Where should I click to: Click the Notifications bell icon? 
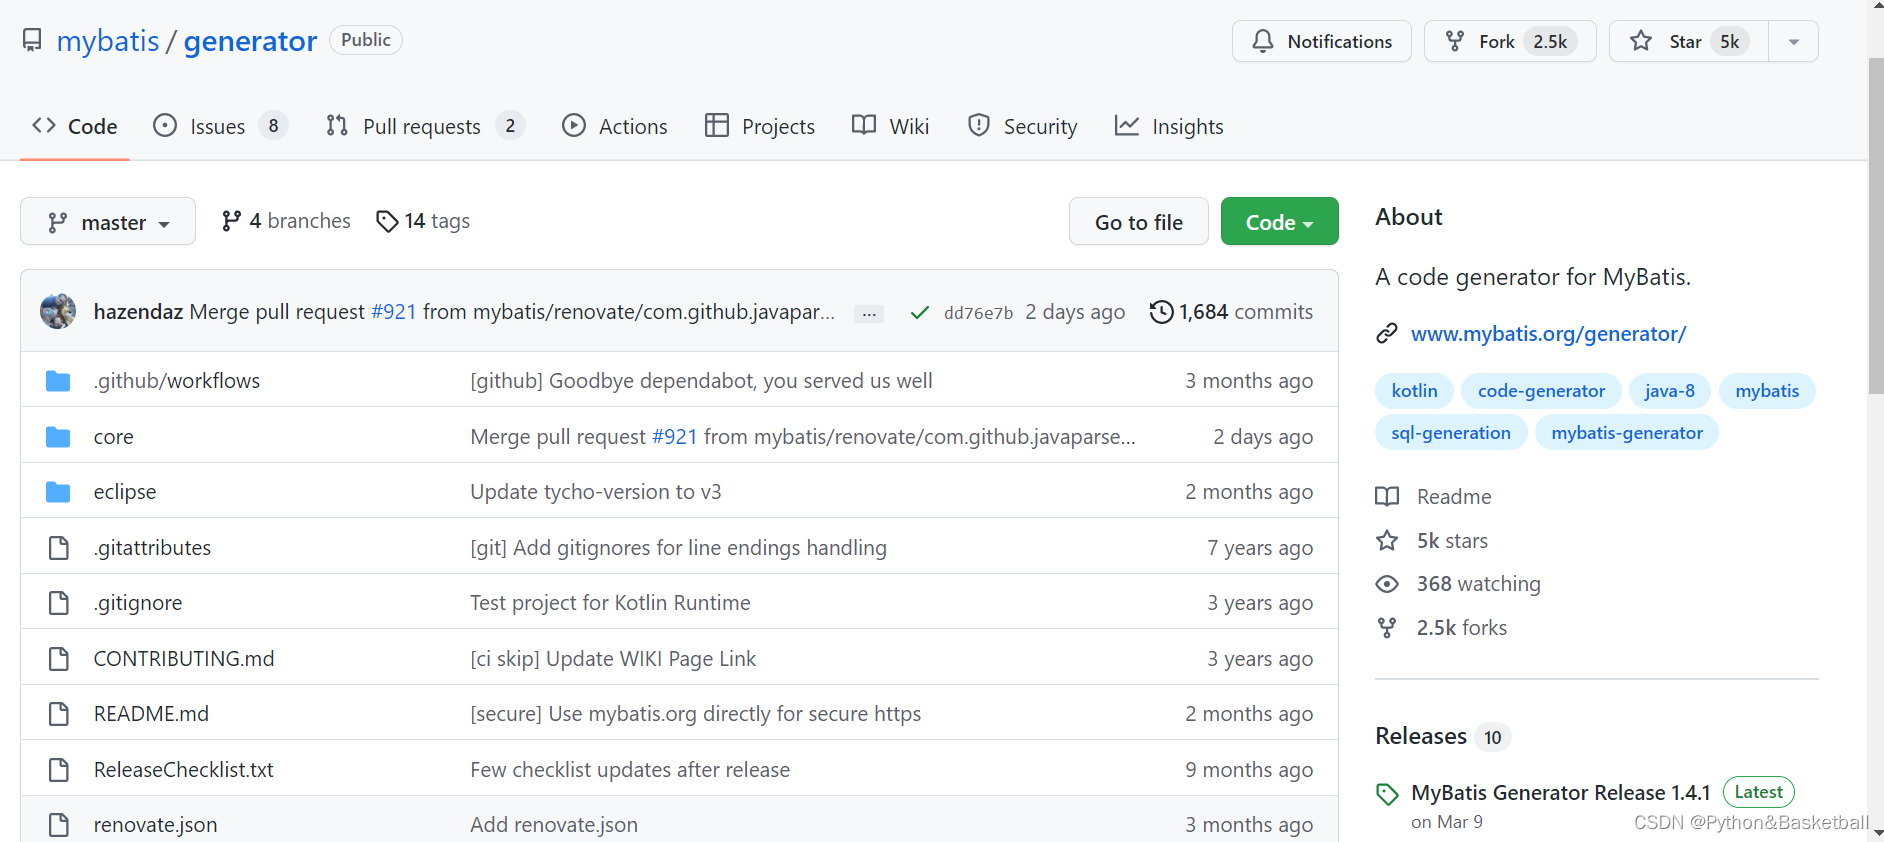point(1263,41)
